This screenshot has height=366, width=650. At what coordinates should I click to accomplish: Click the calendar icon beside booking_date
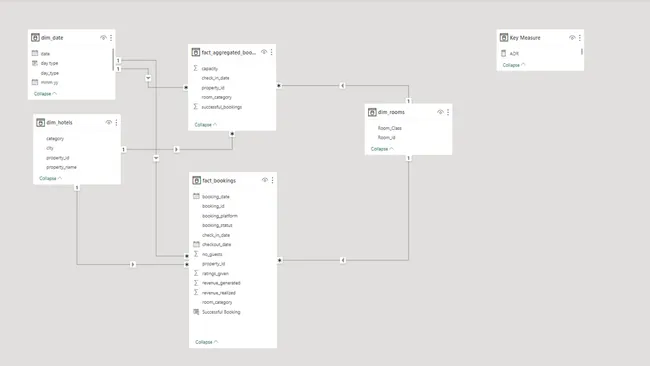(x=196, y=196)
